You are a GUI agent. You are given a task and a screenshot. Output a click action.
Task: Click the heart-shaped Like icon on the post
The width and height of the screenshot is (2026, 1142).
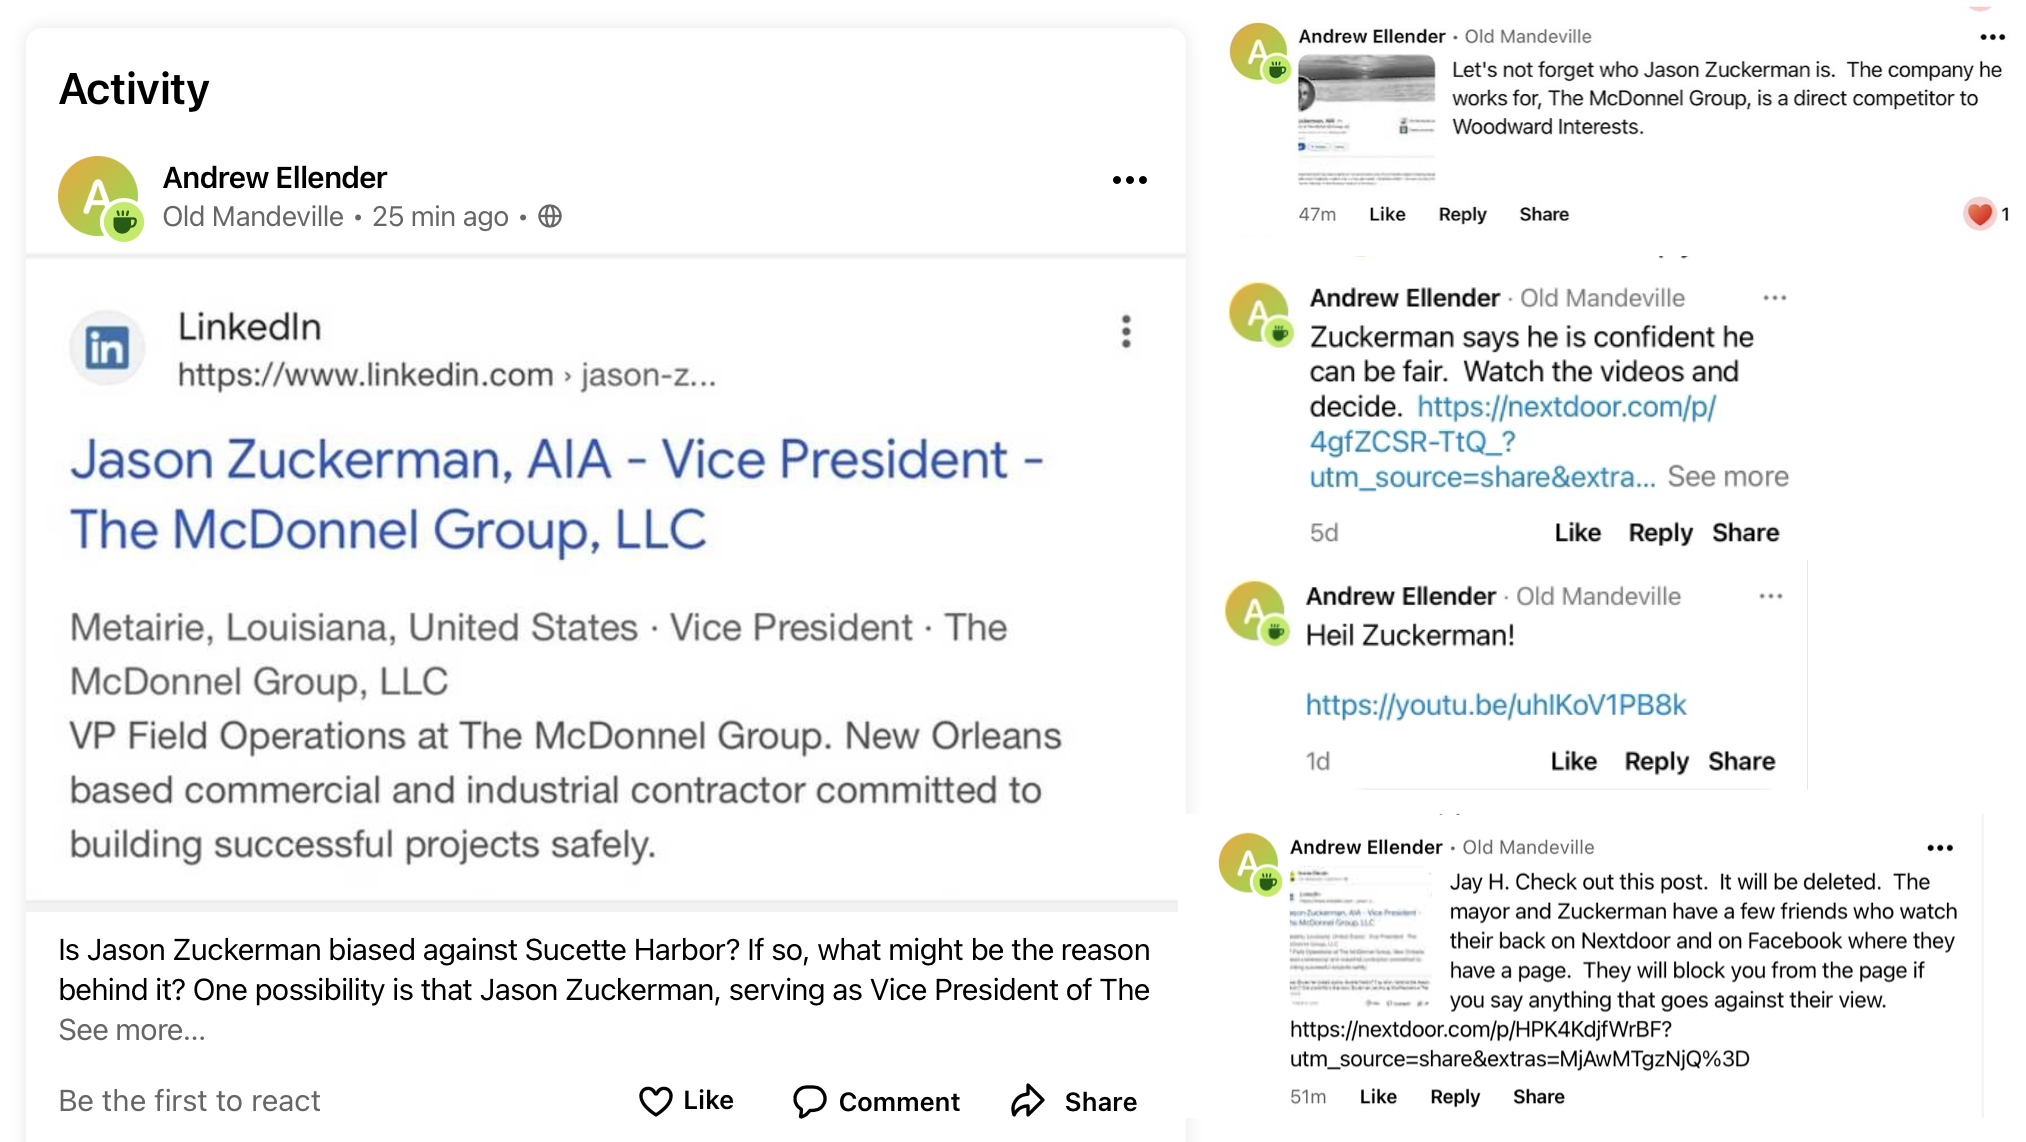pos(655,1101)
